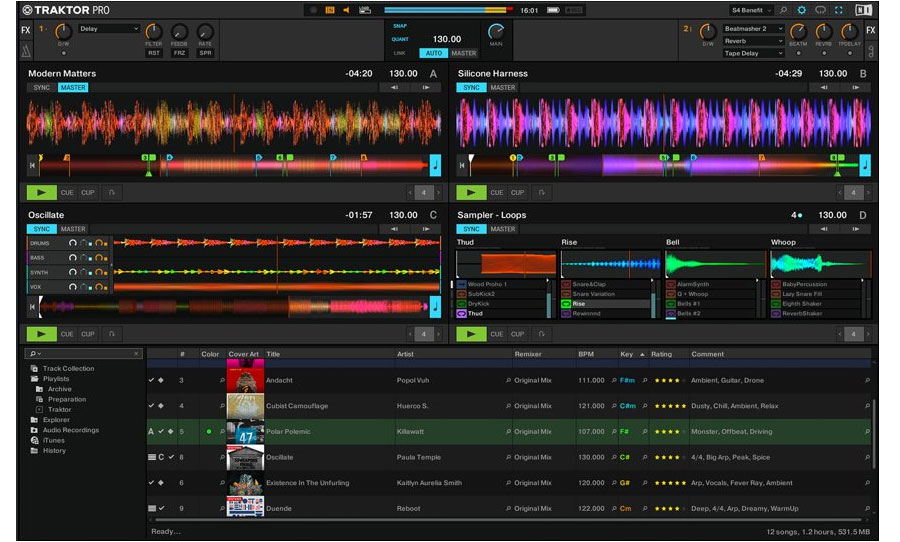Increase loop size arrow on Deck A

click(x=439, y=192)
